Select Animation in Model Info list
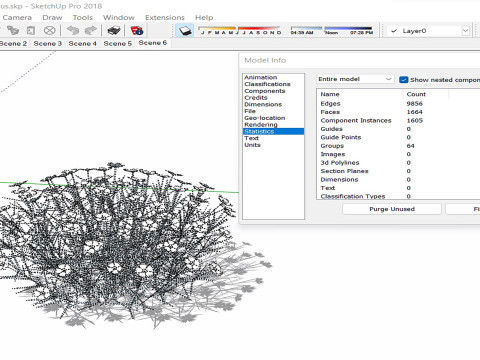Image resolution: width=480 pixels, height=360 pixels. [261, 77]
